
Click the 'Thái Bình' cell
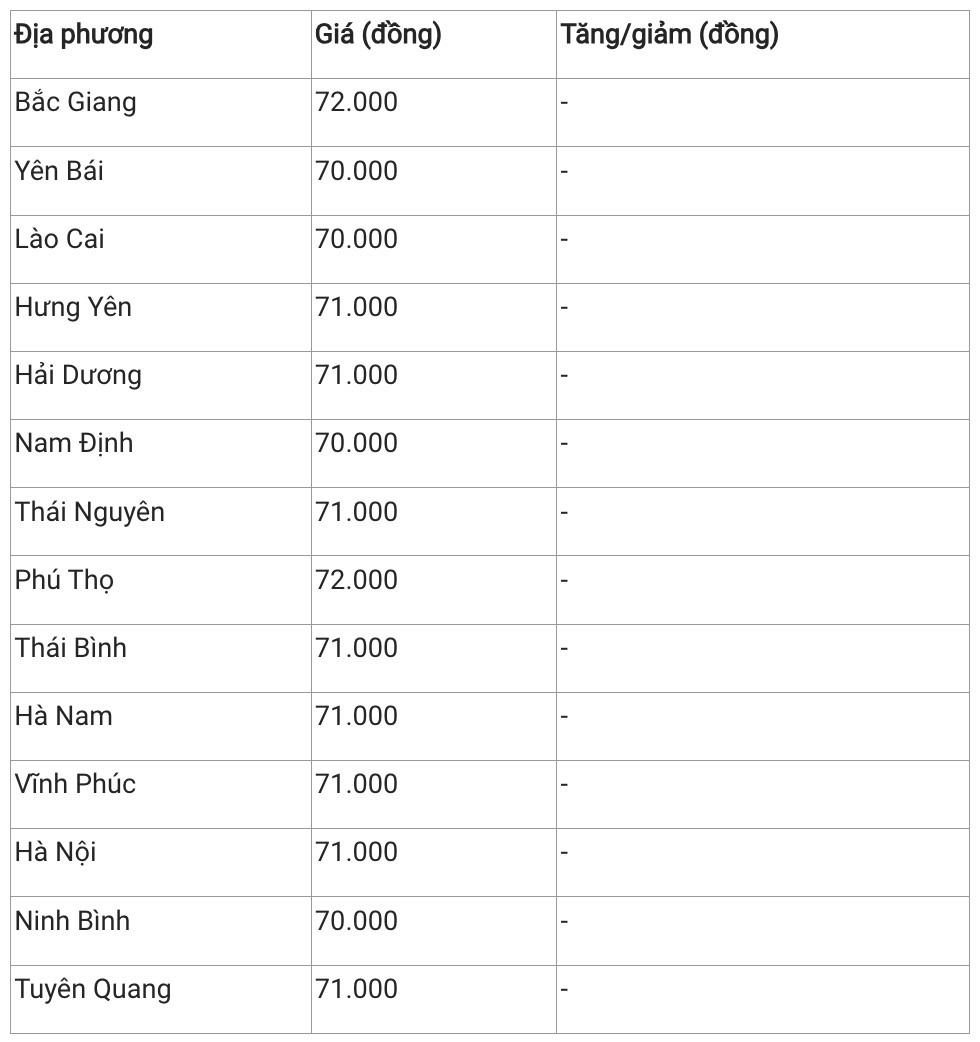[x=71, y=648]
